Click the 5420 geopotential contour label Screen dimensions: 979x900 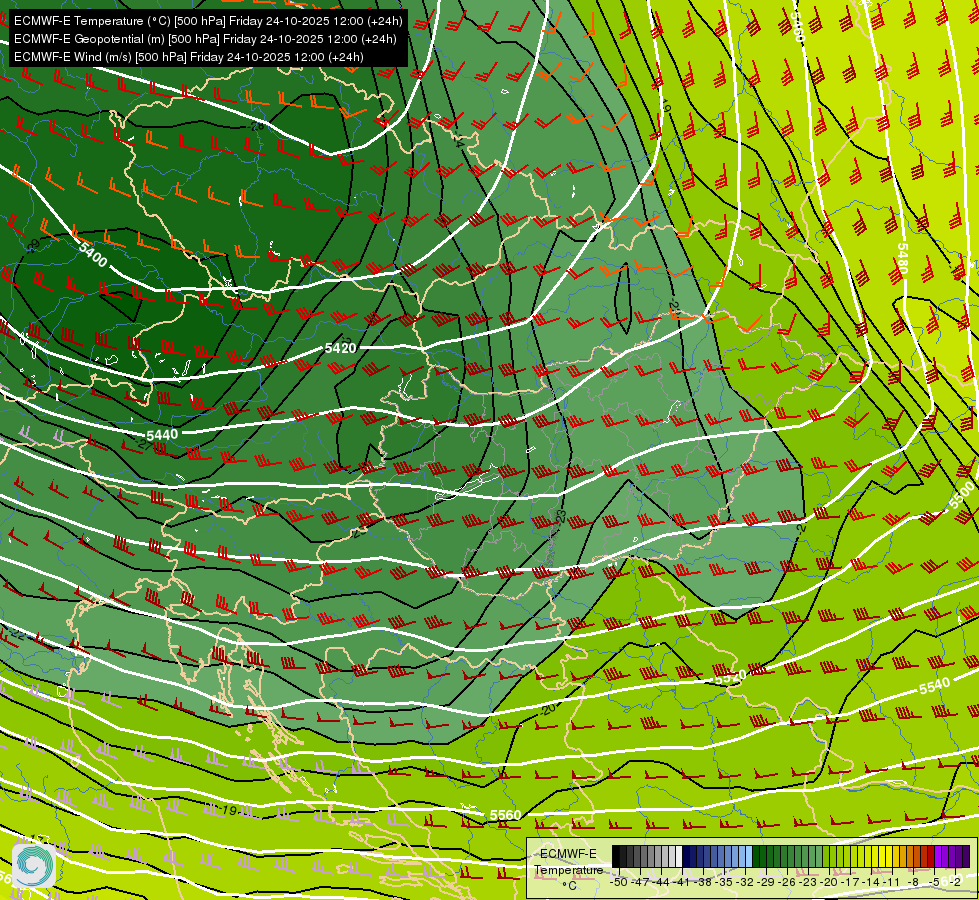340,348
